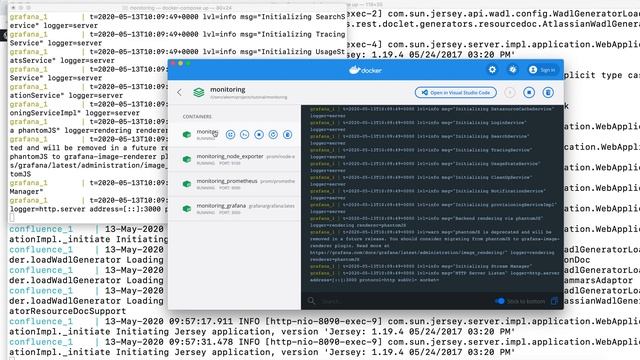The image size is (640, 360).
Task: Select monitoring_prometheus container
Action: click(234, 184)
